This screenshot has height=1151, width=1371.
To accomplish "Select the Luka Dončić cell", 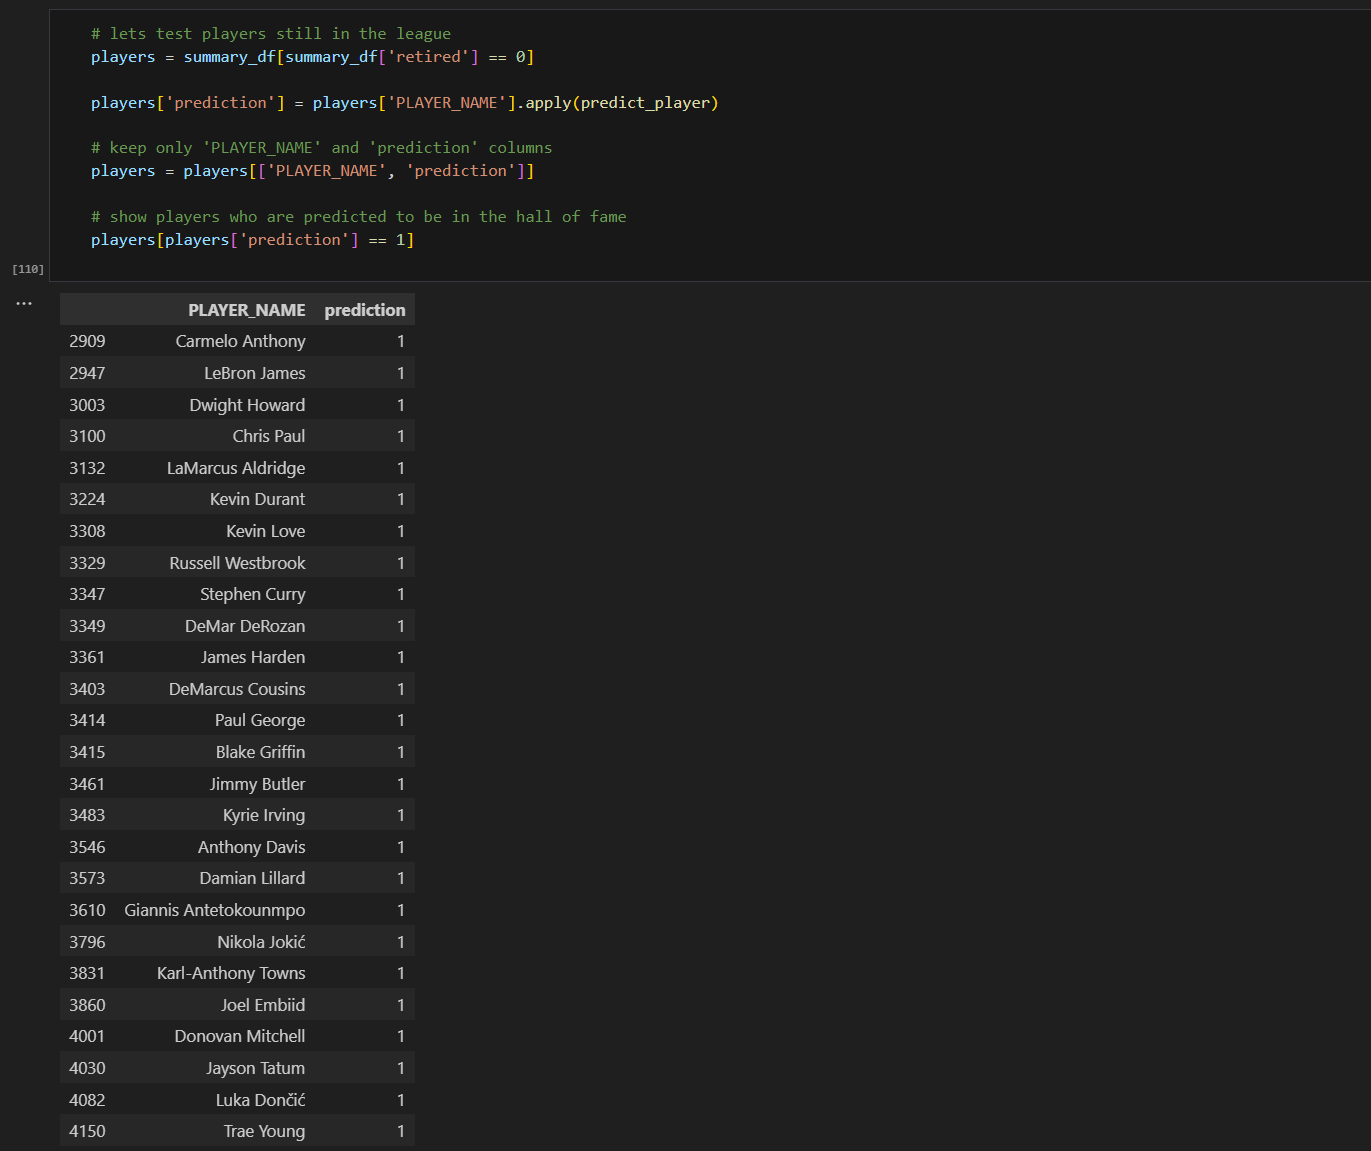I will tap(261, 1100).
